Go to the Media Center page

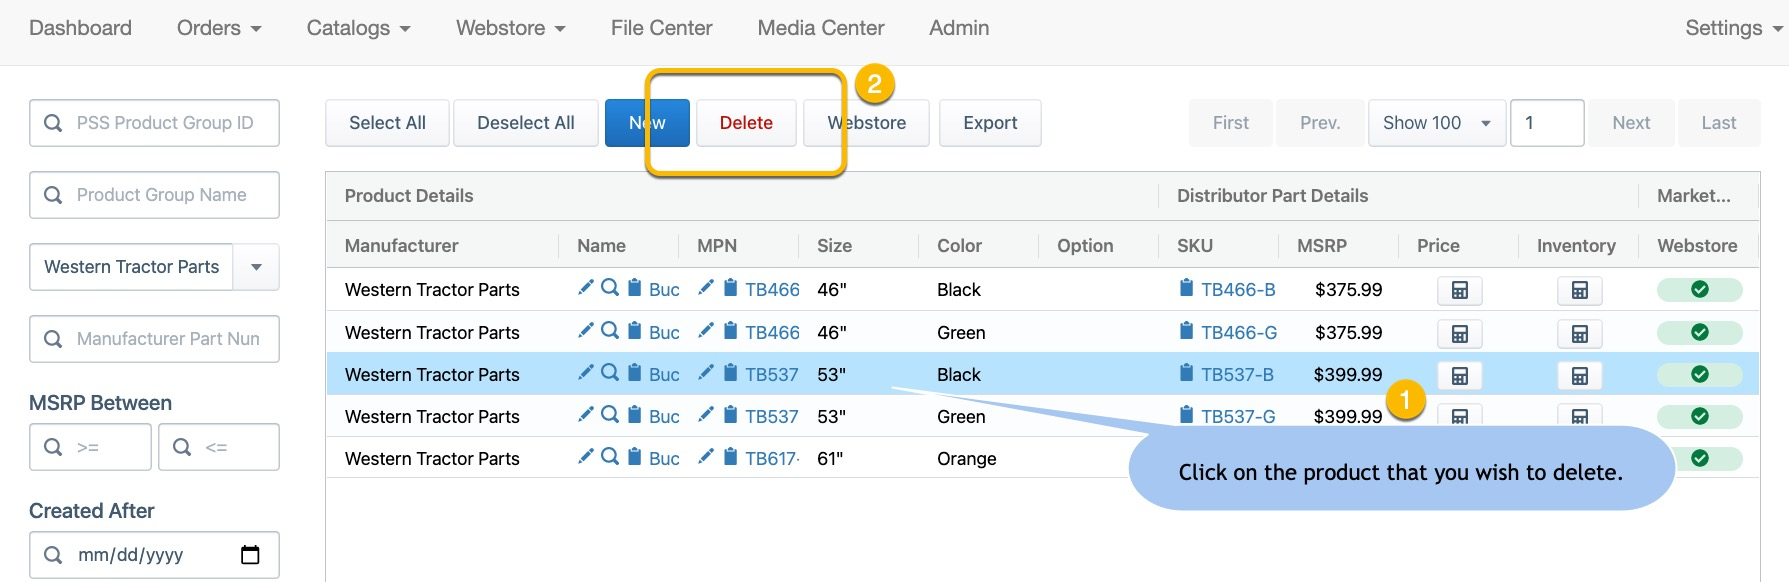820,28
